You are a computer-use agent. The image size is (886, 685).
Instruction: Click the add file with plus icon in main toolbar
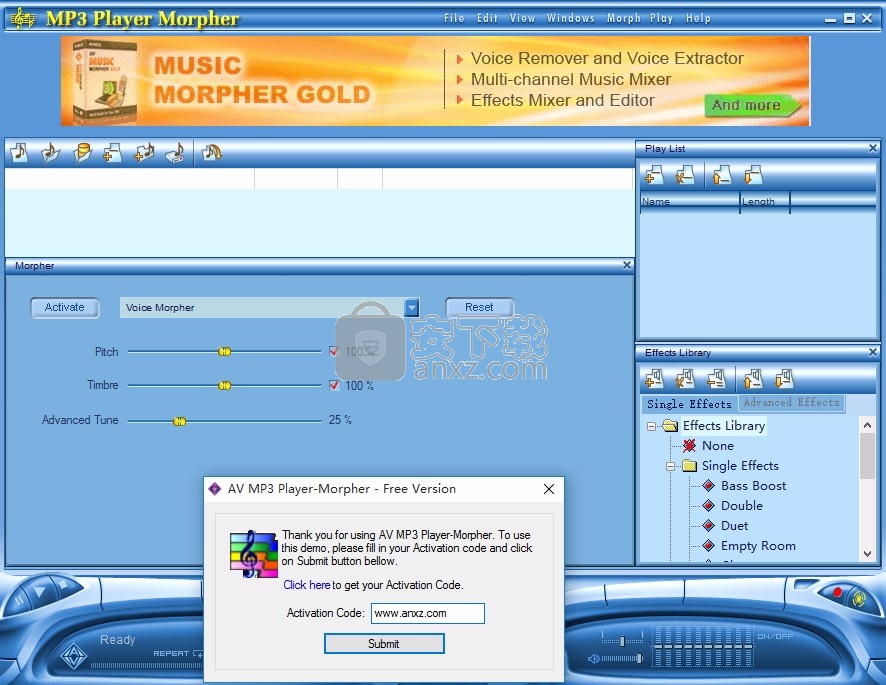(112, 153)
